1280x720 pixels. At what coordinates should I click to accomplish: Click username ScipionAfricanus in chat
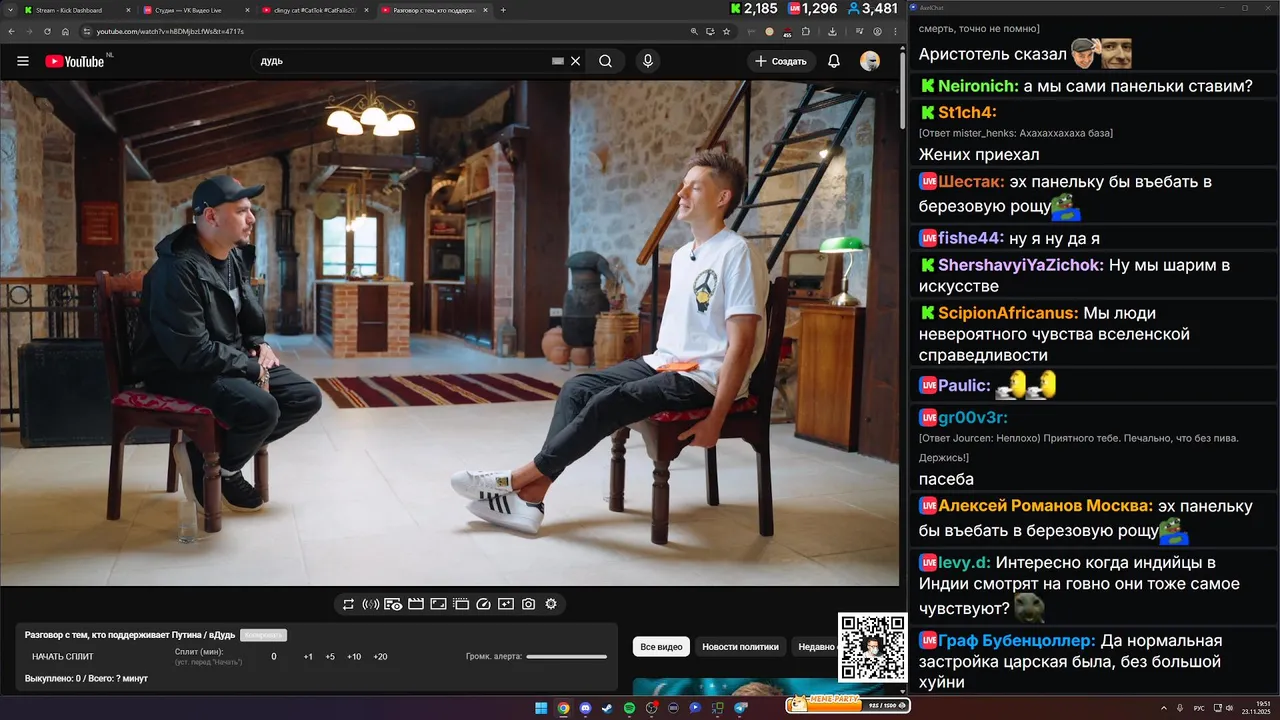tap(1008, 313)
